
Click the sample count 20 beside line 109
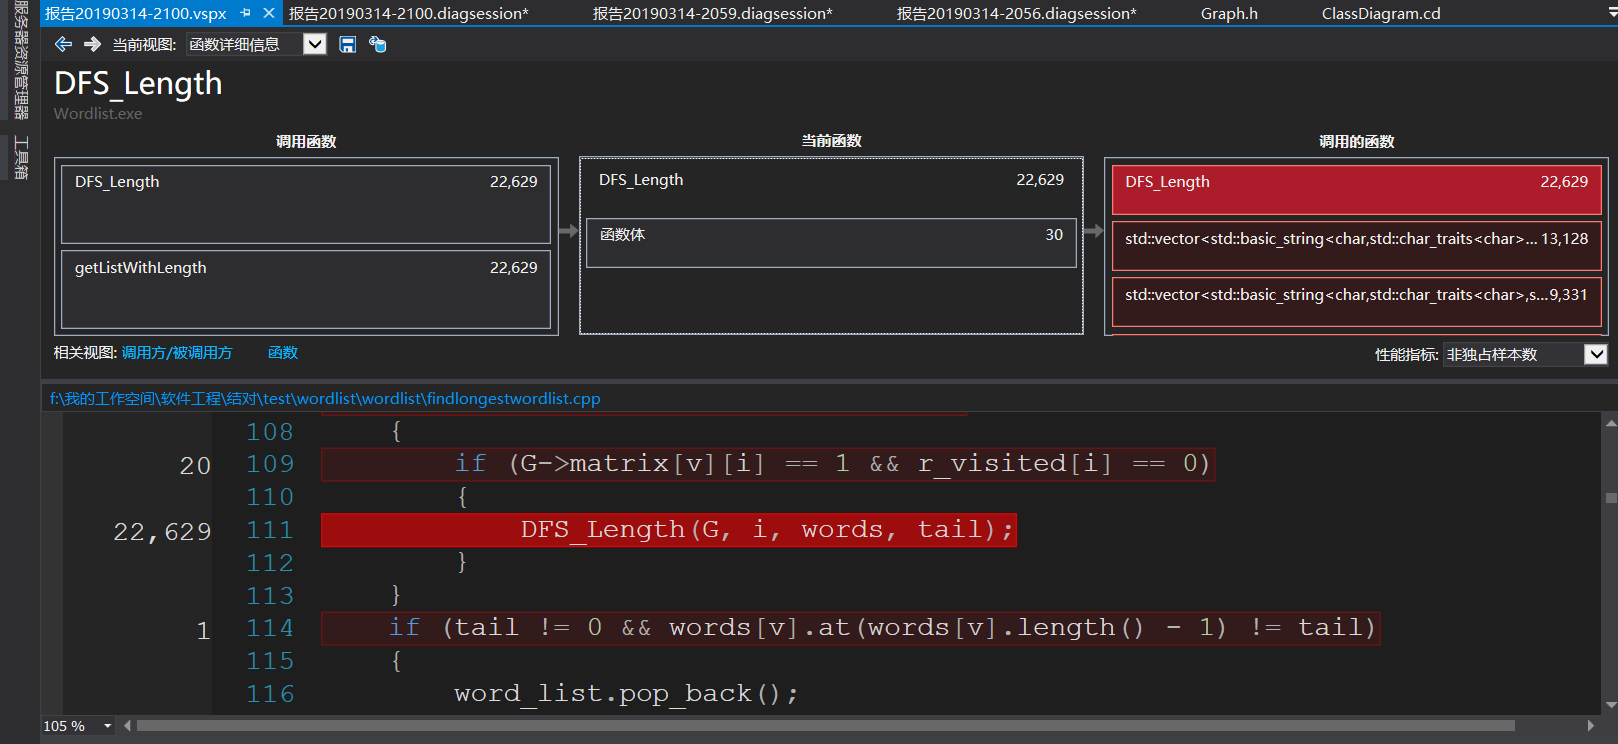coord(195,465)
